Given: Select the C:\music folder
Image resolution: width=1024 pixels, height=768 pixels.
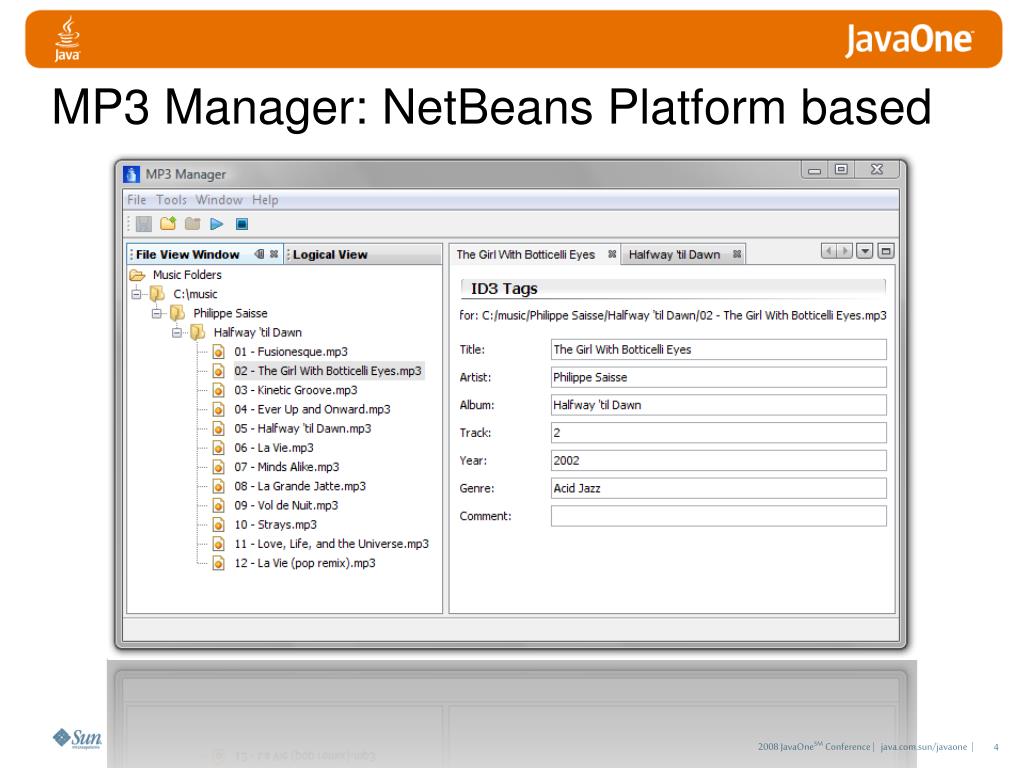Looking at the screenshot, I should (x=195, y=294).
